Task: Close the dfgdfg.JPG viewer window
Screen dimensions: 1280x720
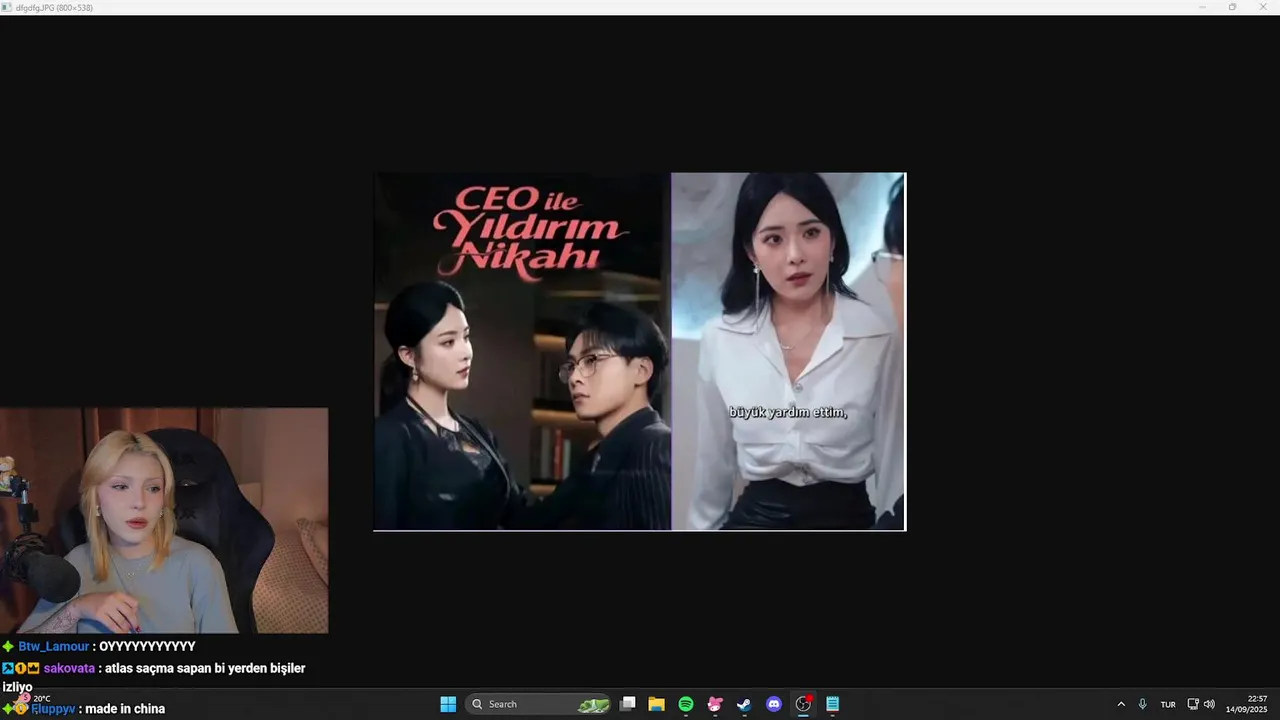Action: click(1262, 7)
